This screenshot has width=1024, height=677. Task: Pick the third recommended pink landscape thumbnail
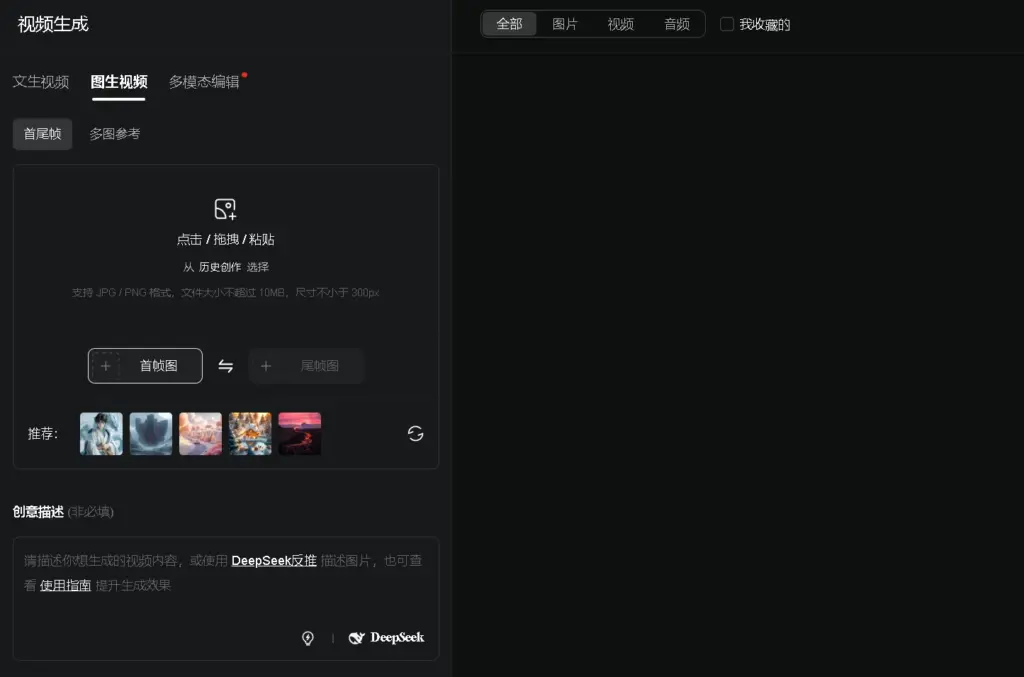200,434
